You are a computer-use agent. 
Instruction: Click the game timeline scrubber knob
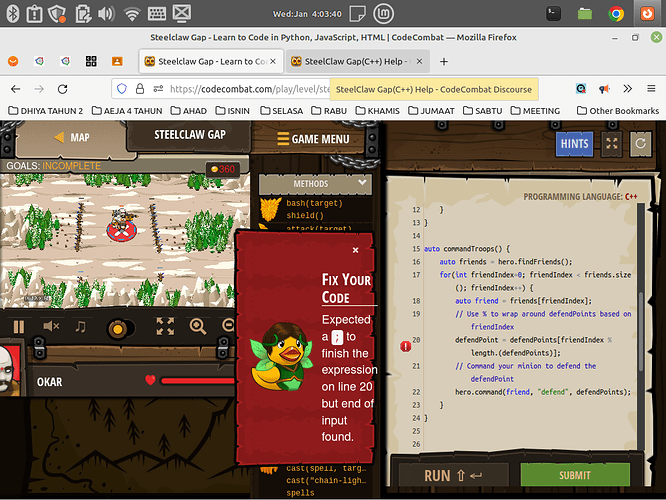[x=118, y=328]
